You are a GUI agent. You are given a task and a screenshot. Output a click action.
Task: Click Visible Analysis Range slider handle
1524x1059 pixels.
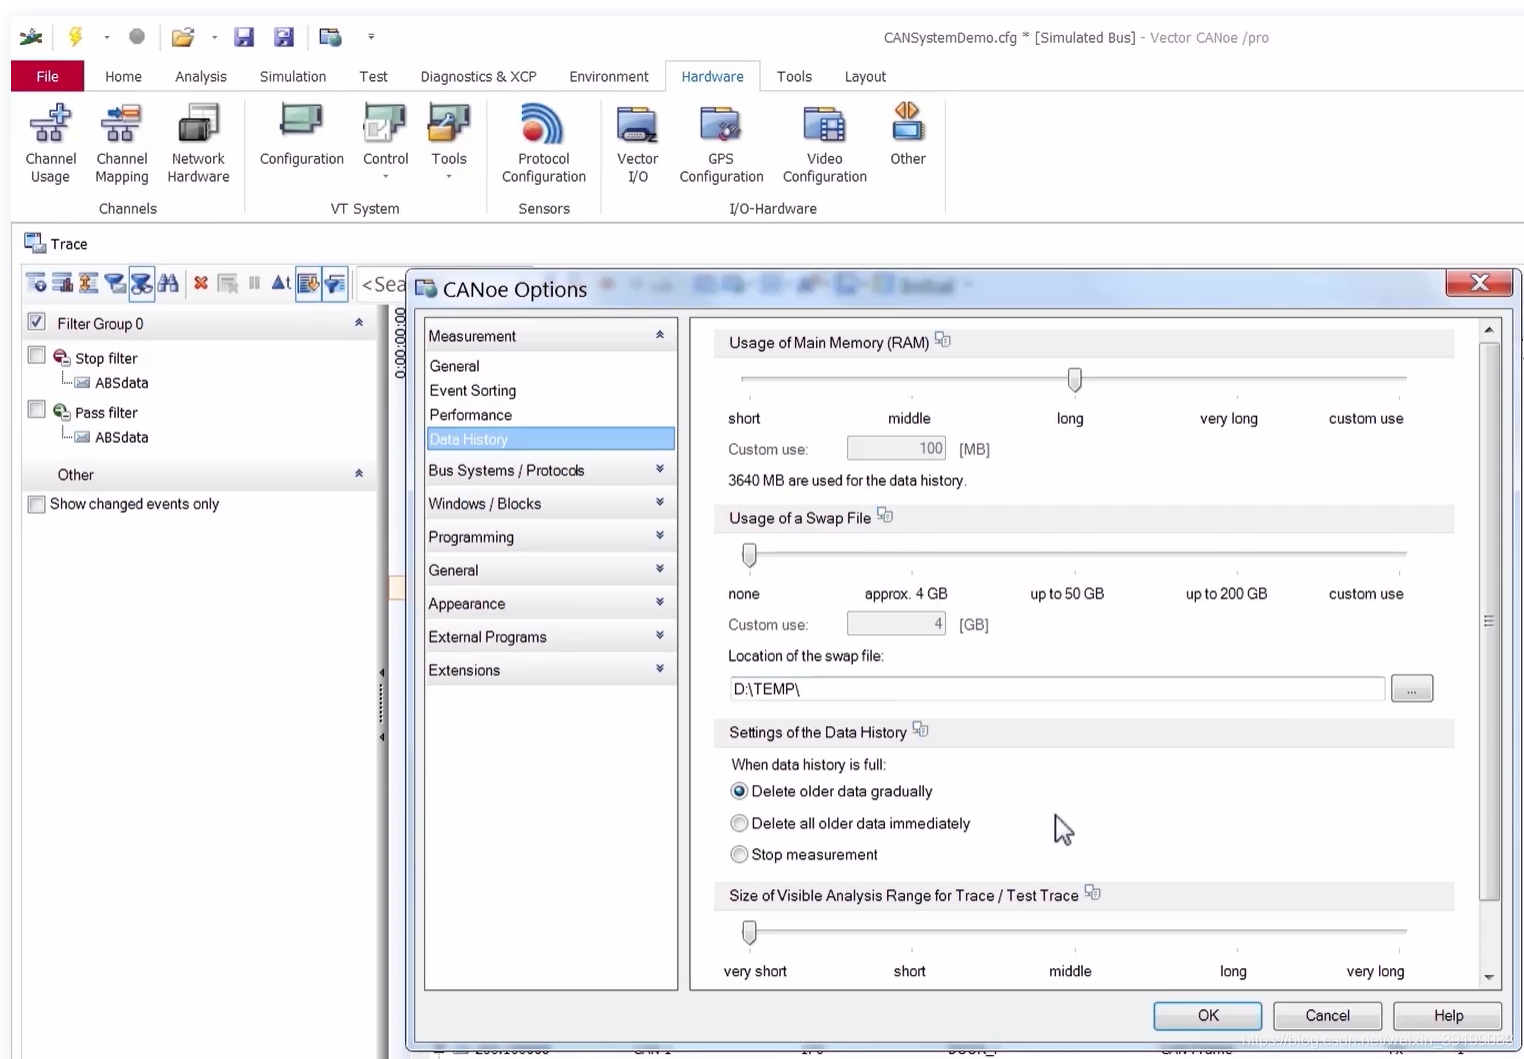click(x=749, y=932)
